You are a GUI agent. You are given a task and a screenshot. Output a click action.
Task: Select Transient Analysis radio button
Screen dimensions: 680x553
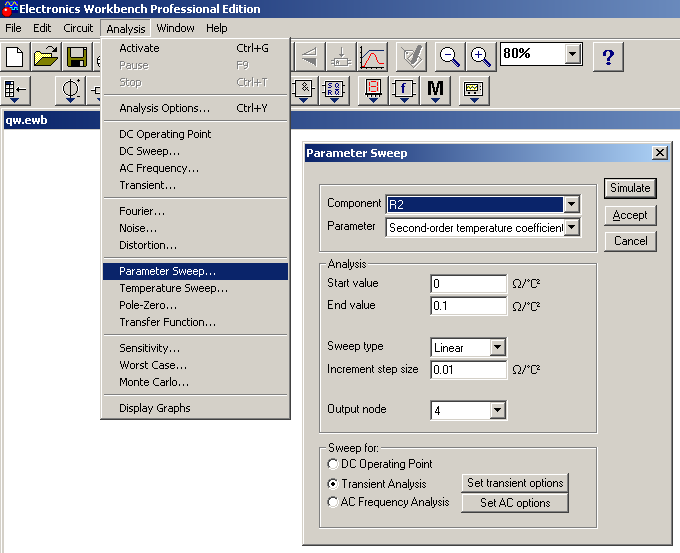coord(333,484)
